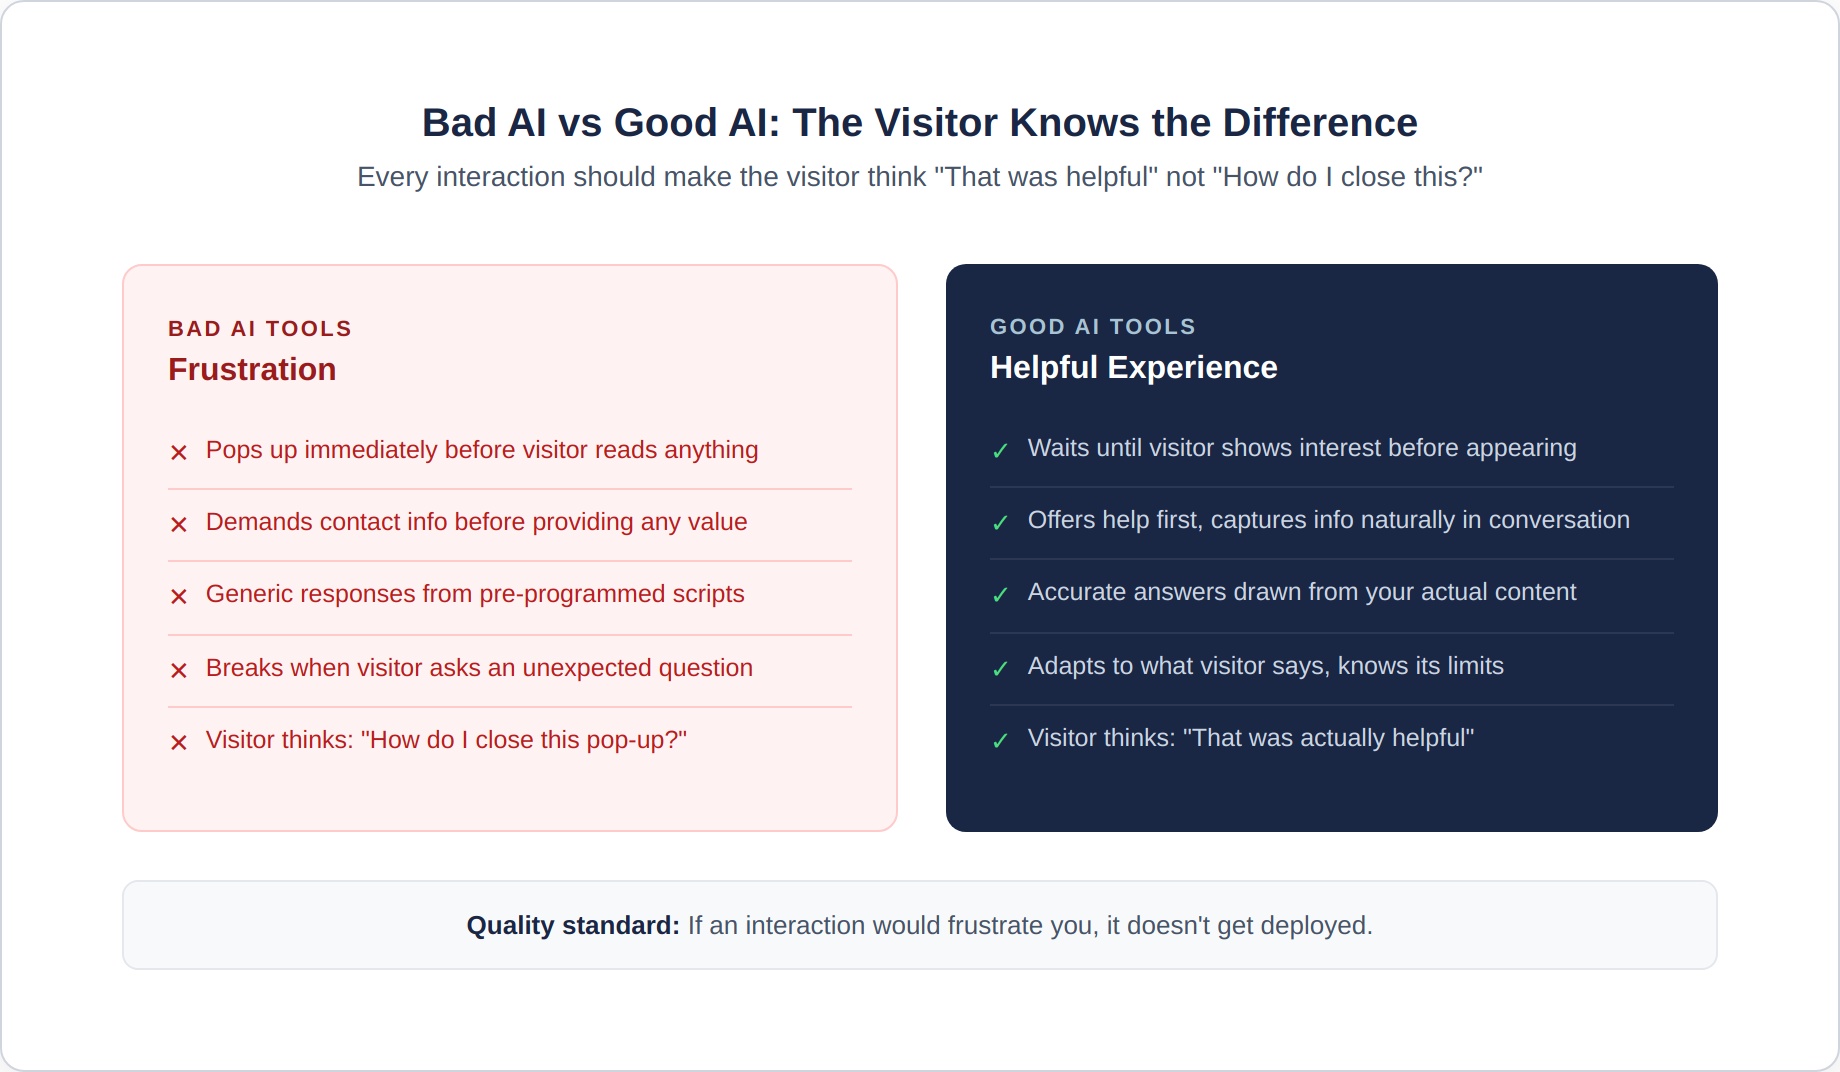Click the checkmark beside "That was actually helpful"
Screen dimensions: 1840x1072
tap(1000, 741)
